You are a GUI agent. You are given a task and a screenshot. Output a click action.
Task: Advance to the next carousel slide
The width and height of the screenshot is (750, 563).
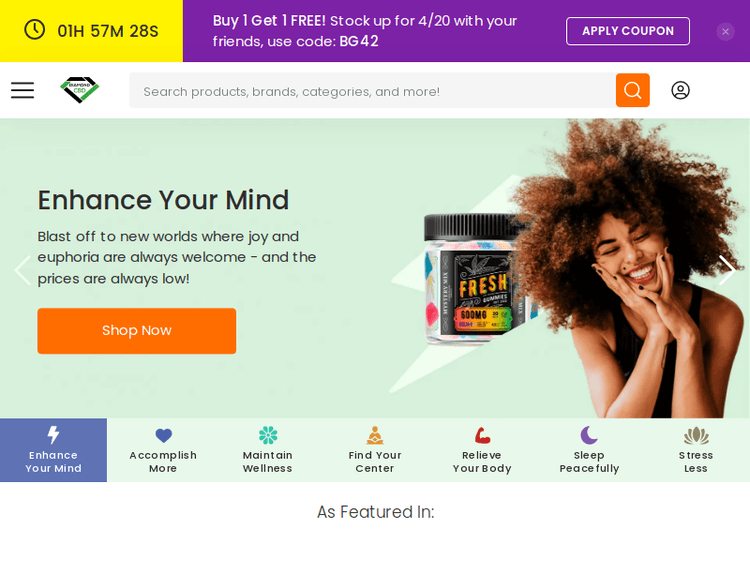click(727, 270)
